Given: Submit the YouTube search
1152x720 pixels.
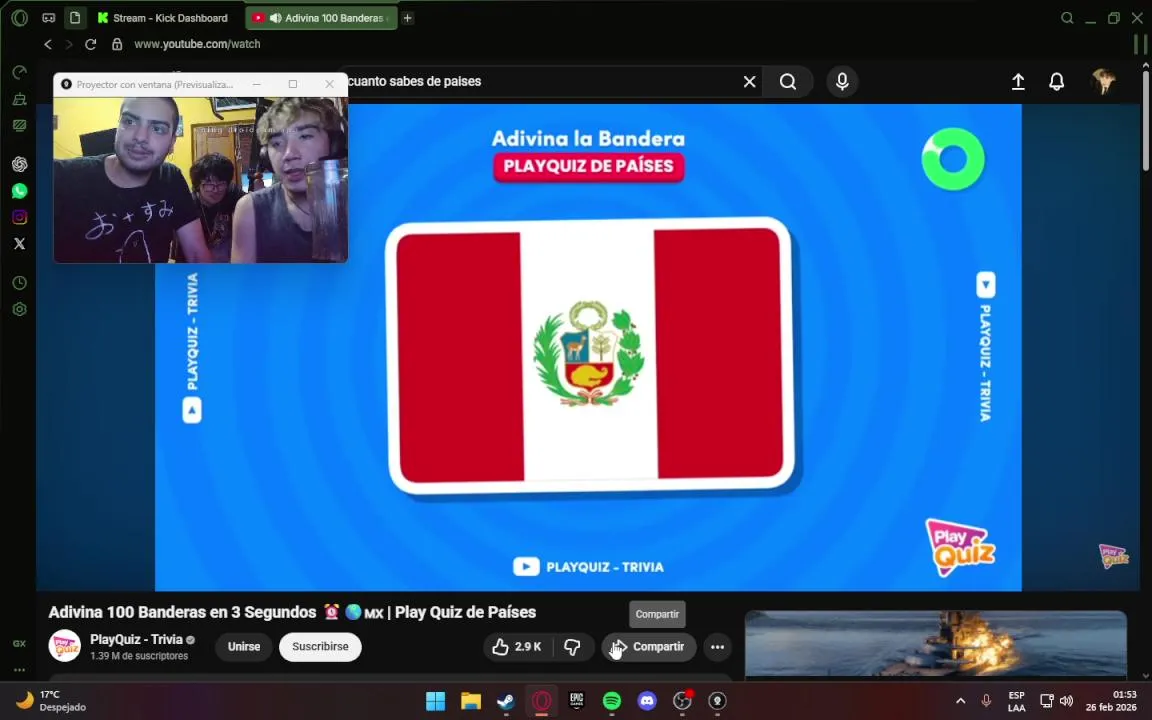Looking at the screenshot, I should (788, 82).
